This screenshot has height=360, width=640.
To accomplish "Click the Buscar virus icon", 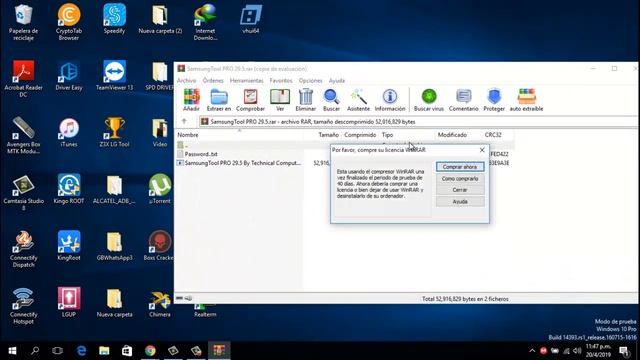I will tap(429, 100).
